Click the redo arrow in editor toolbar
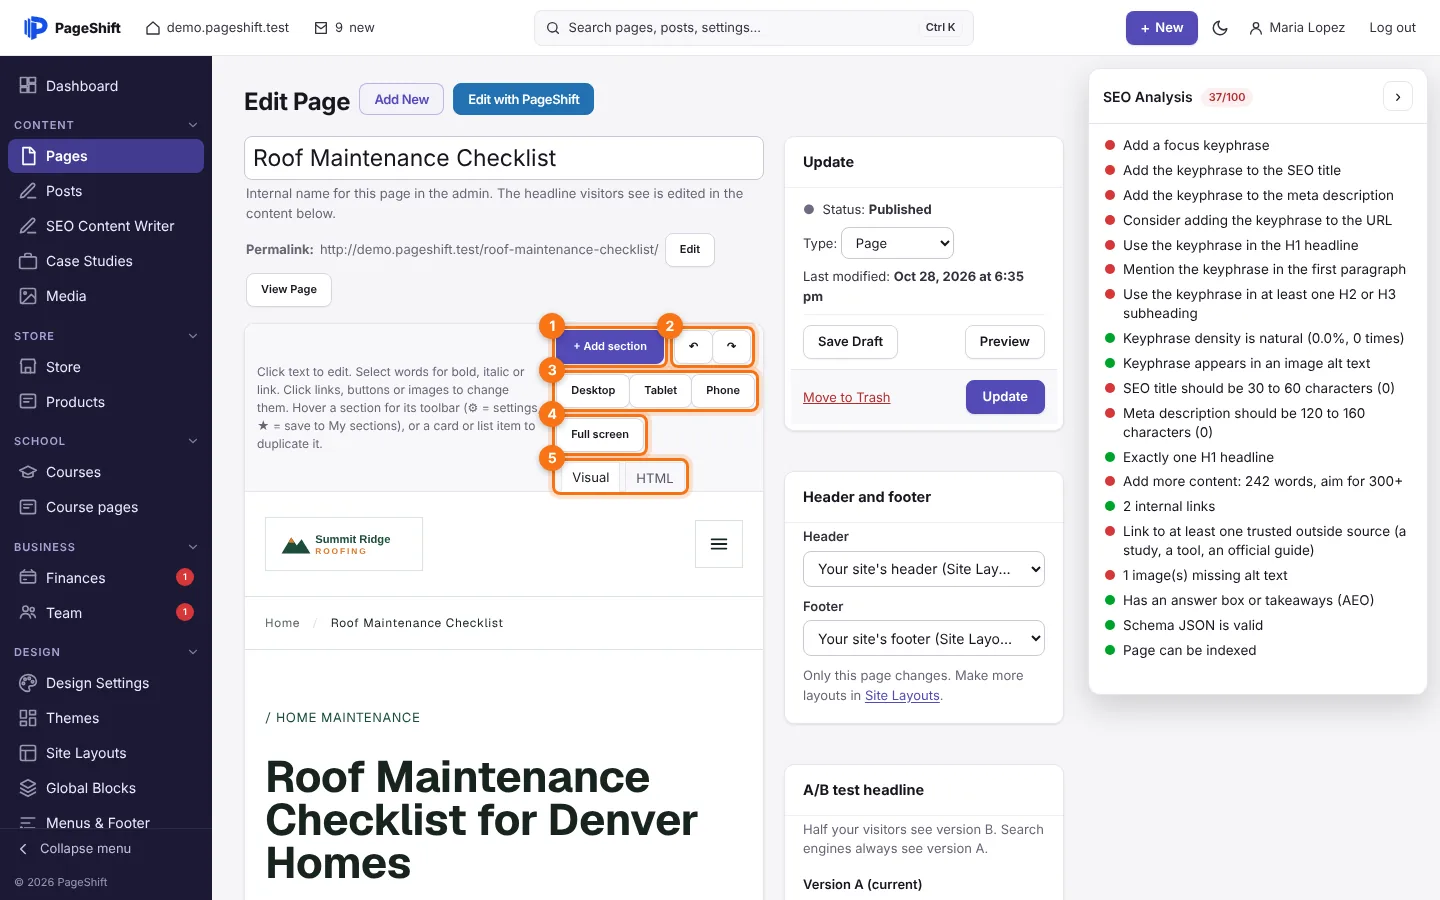The width and height of the screenshot is (1440, 900). pyautogui.click(x=731, y=346)
